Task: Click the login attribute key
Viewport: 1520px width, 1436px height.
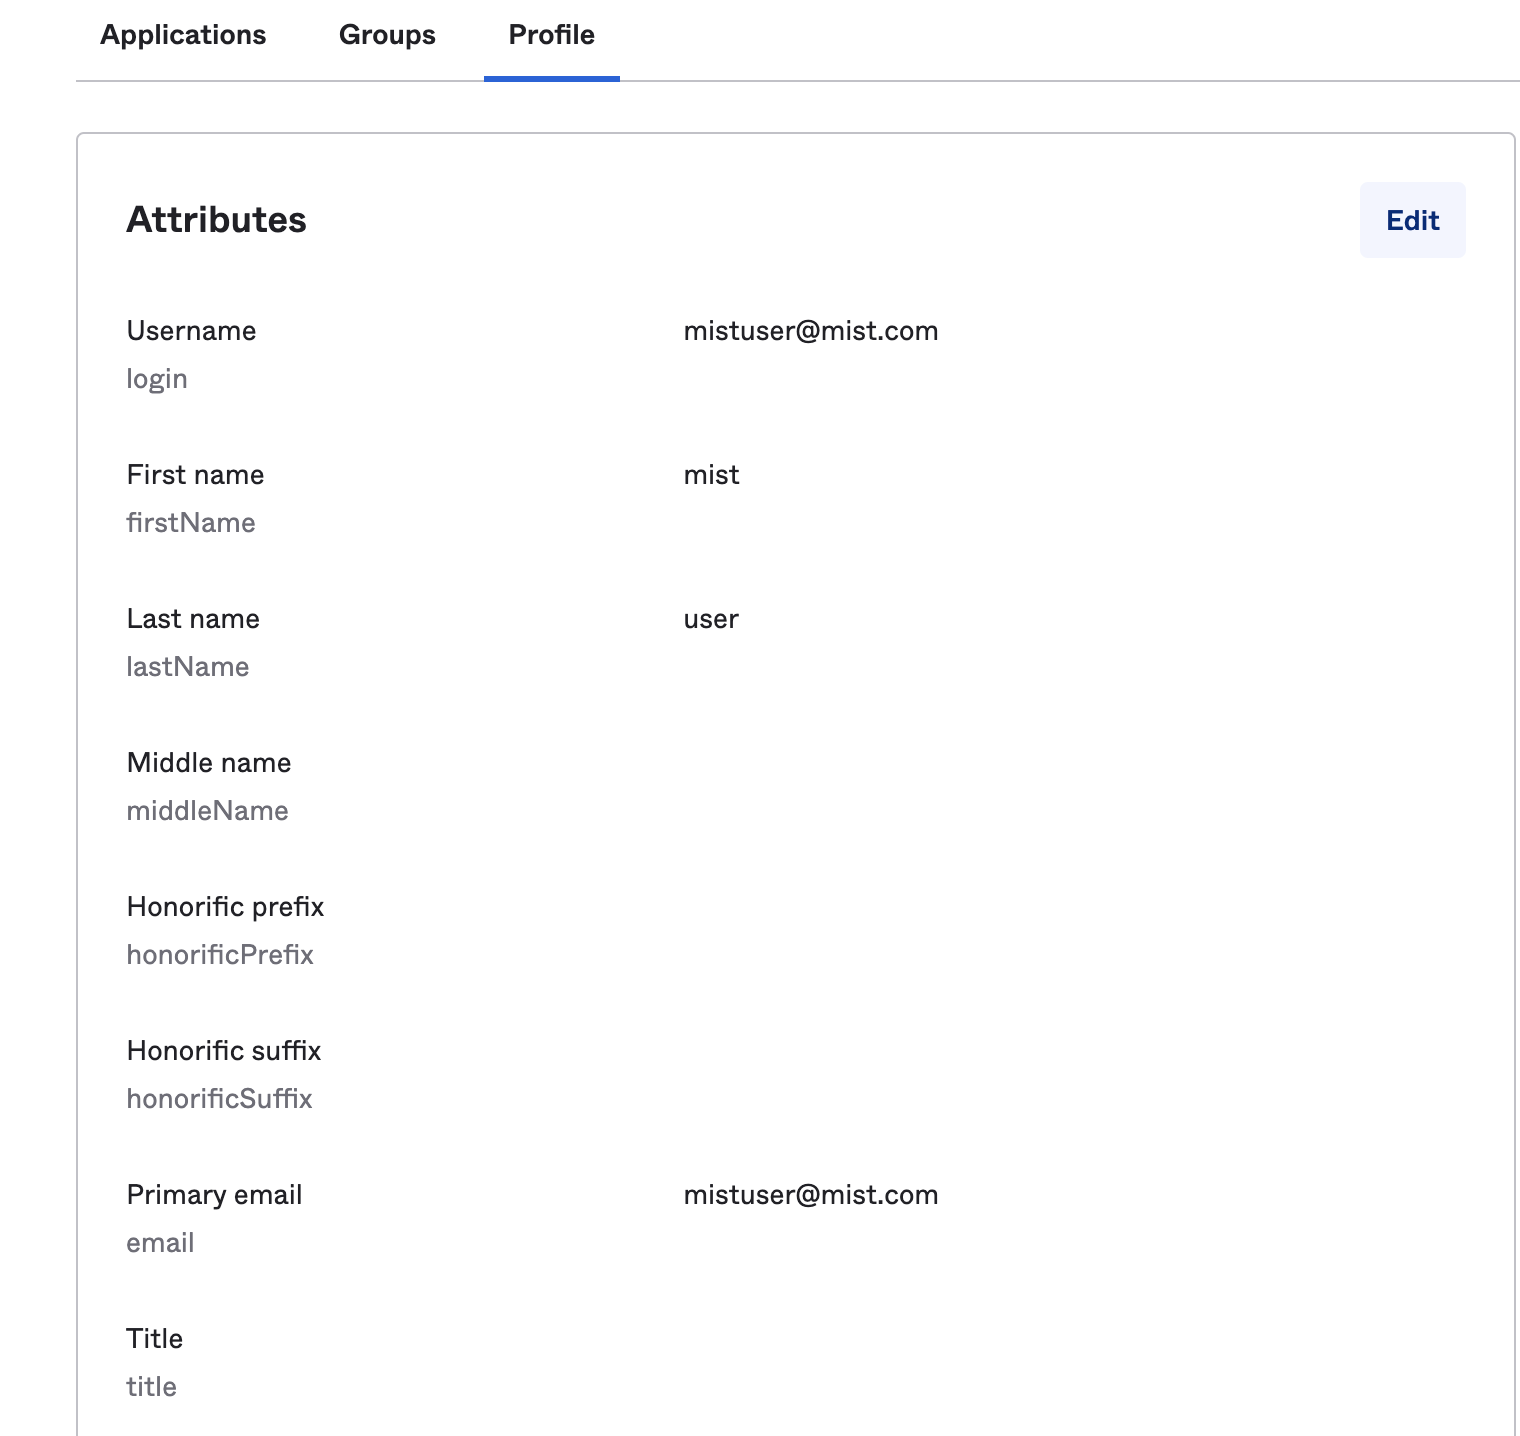Action: 156,379
